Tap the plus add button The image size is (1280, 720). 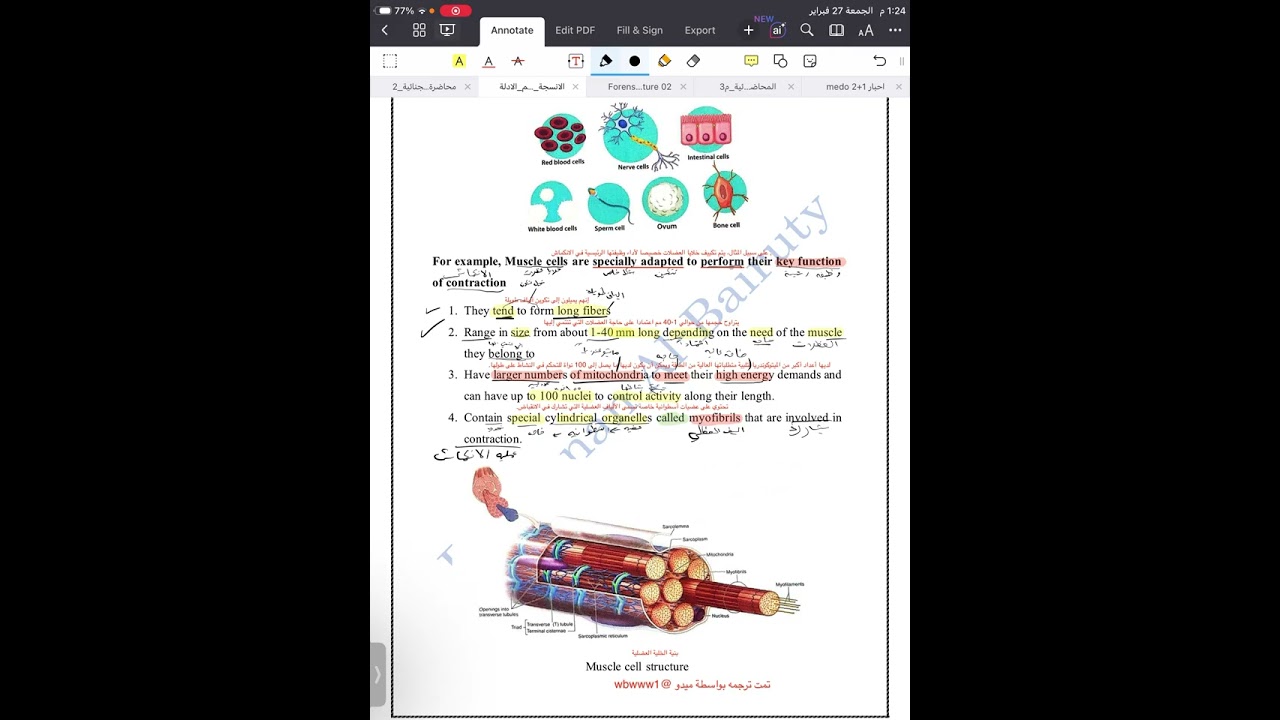click(x=748, y=30)
